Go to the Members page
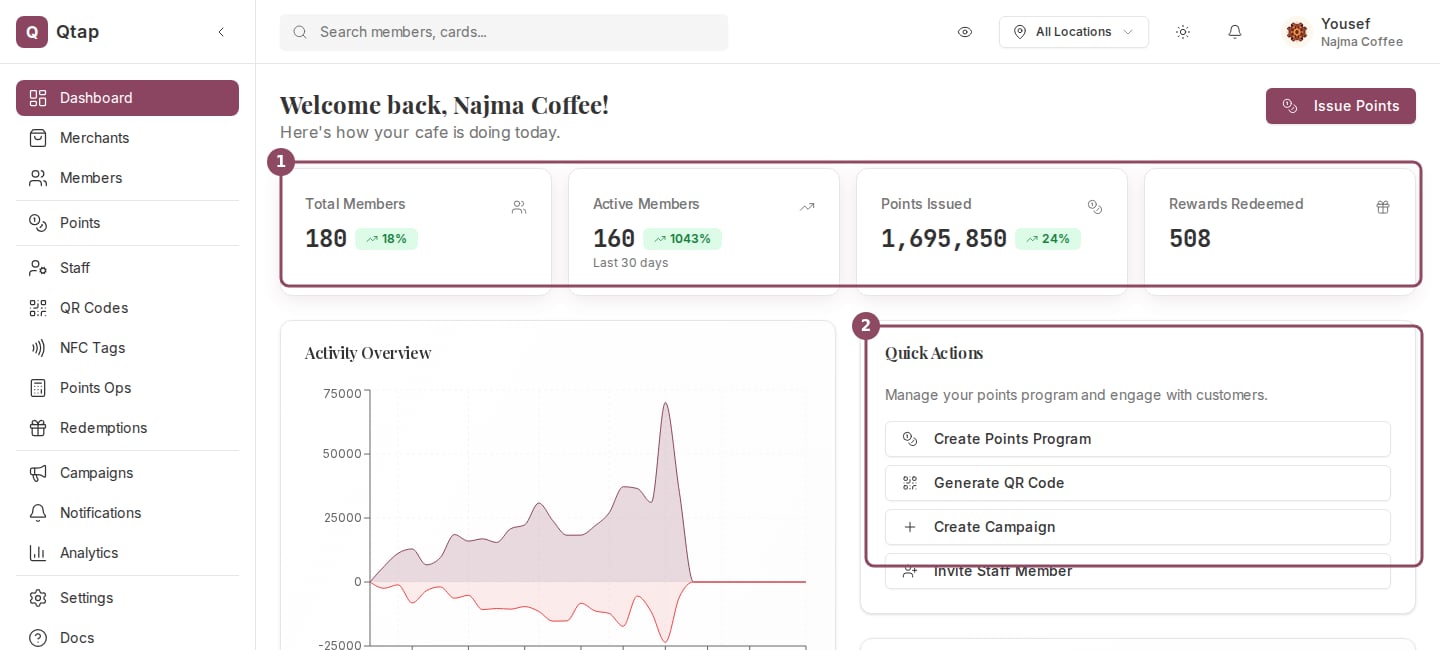 (127, 178)
